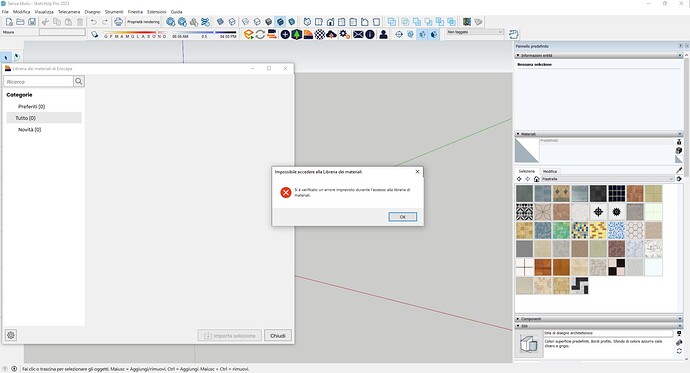Open the Non taggato tag dropdown
The height and width of the screenshot is (373, 690).
point(474,32)
